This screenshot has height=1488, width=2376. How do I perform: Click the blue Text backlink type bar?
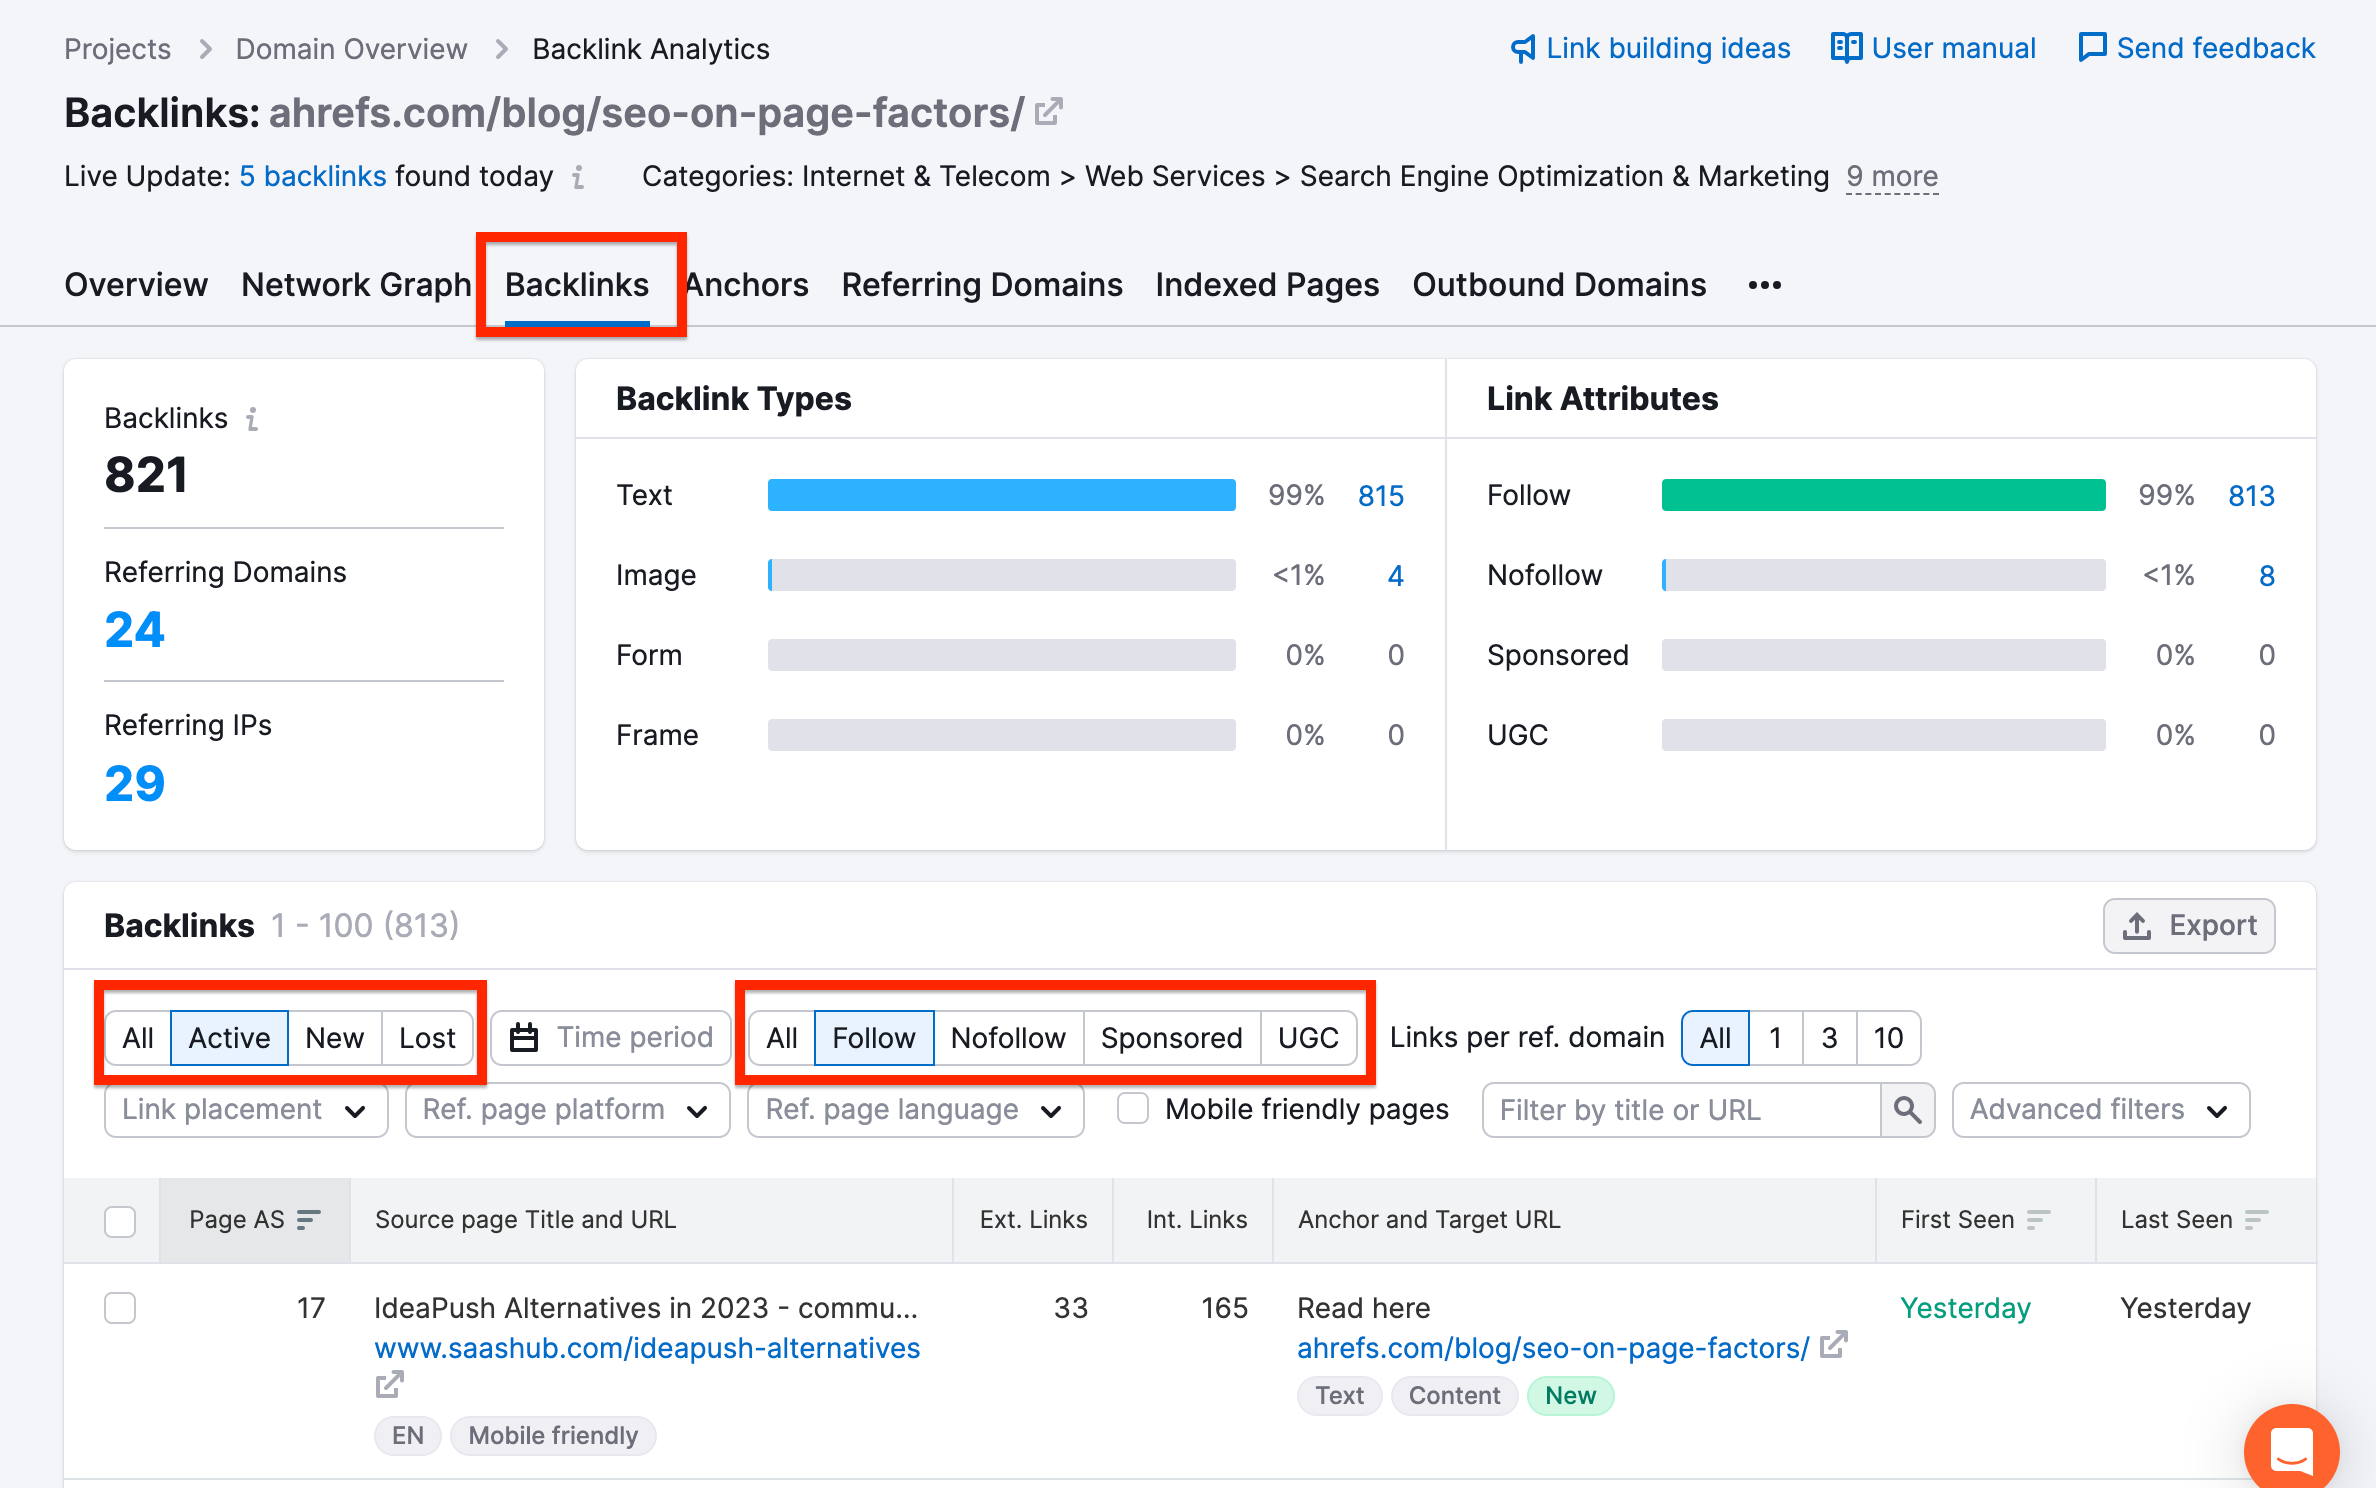(1001, 495)
